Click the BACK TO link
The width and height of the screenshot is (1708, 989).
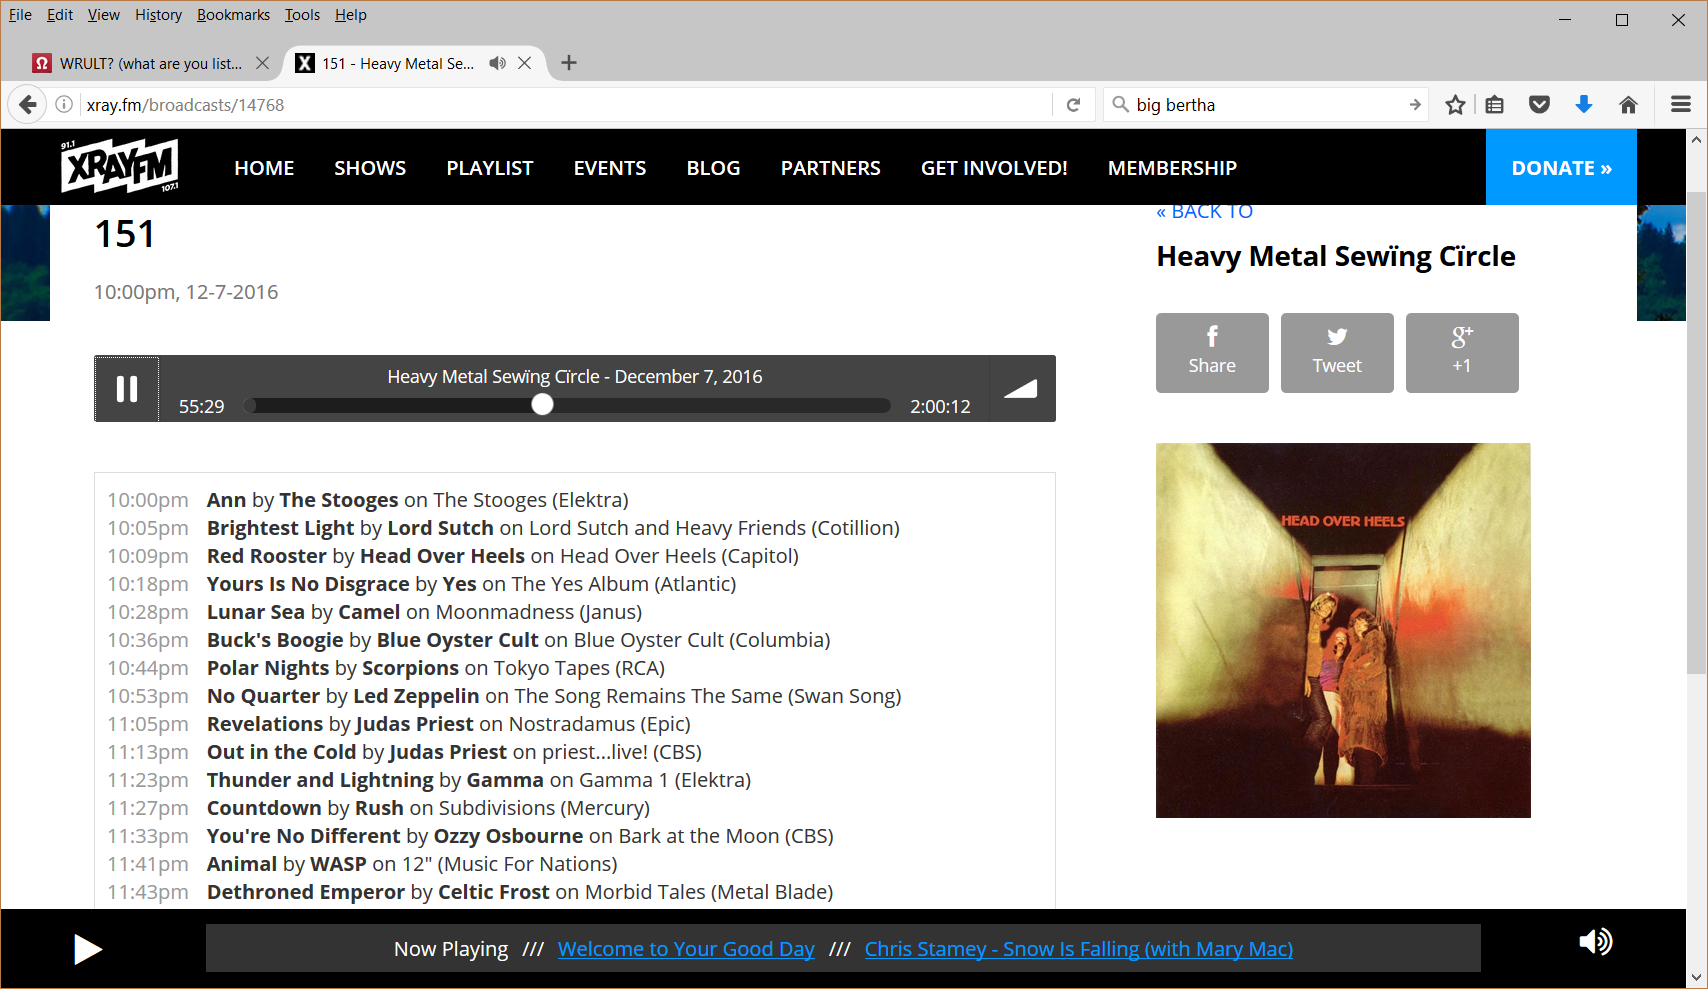click(1204, 212)
